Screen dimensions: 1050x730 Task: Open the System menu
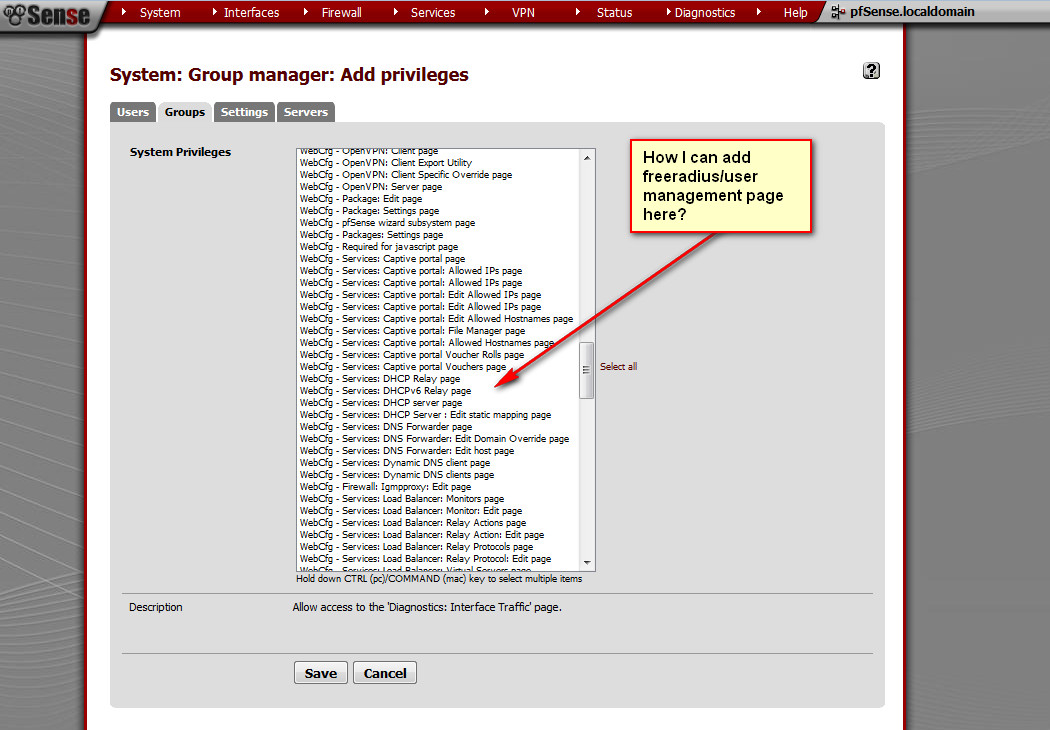pos(160,13)
